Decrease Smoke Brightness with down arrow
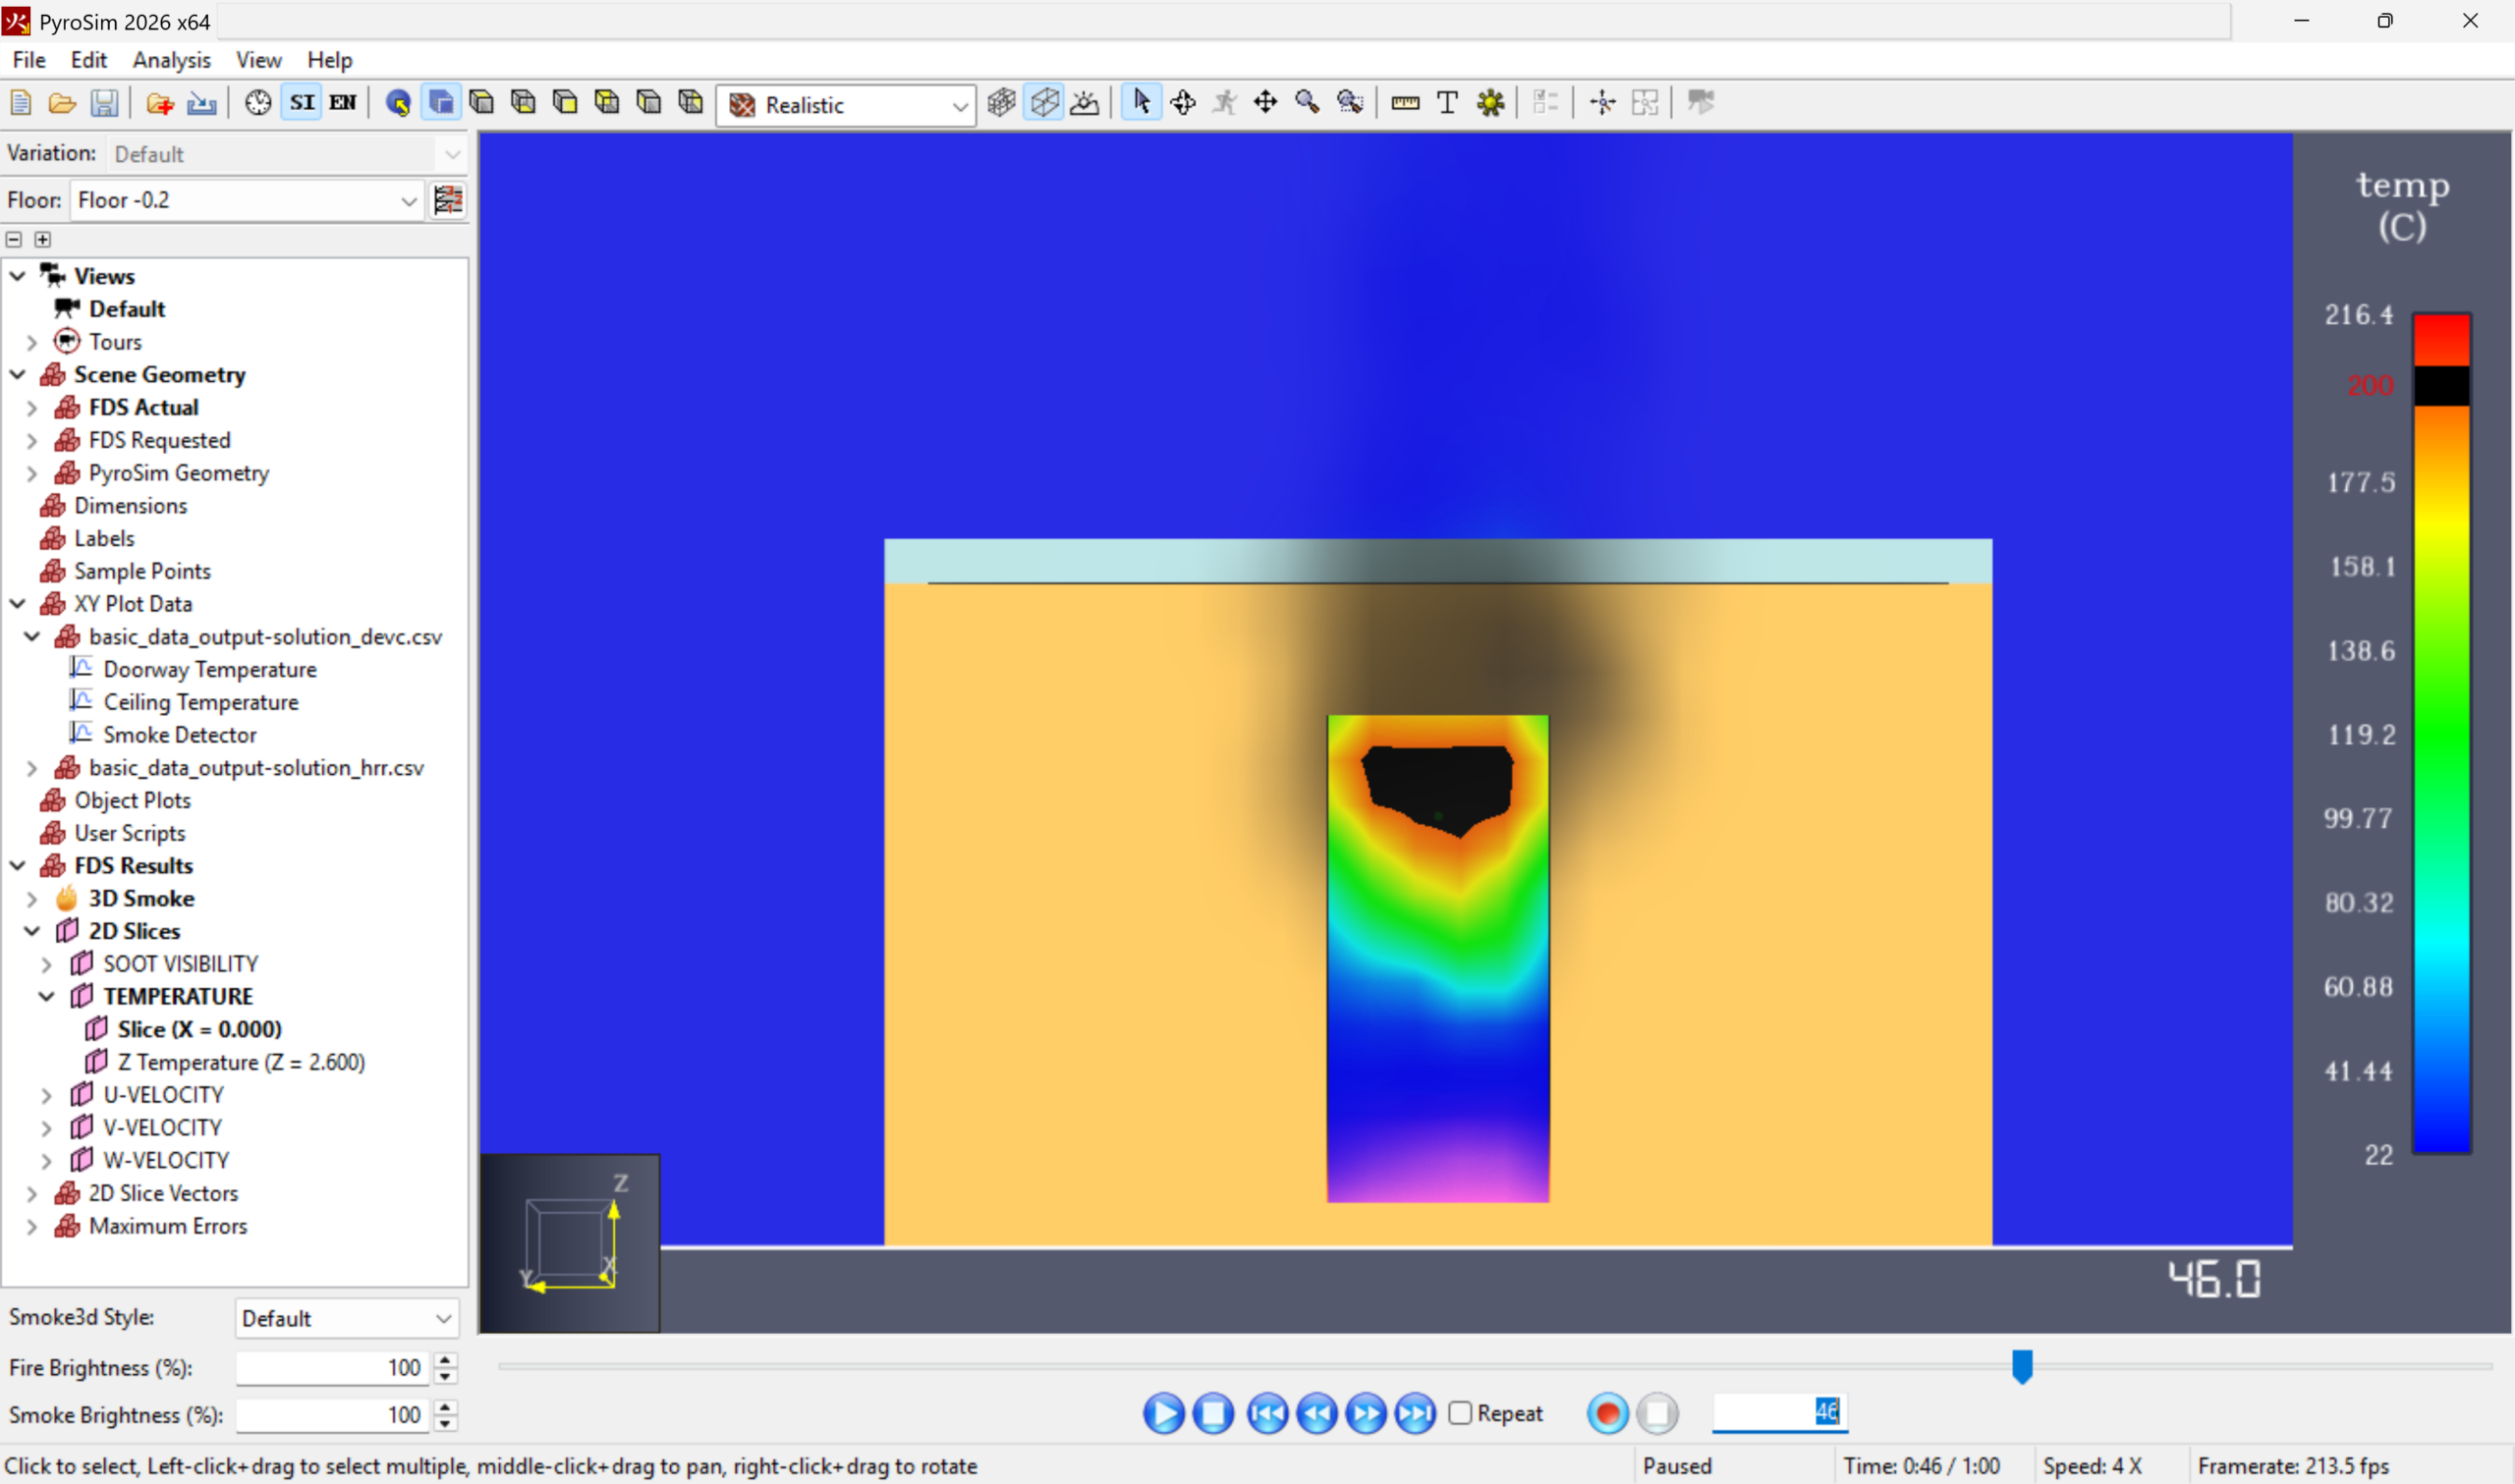Screen dimensions: 2515x1484 point(446,1423)
